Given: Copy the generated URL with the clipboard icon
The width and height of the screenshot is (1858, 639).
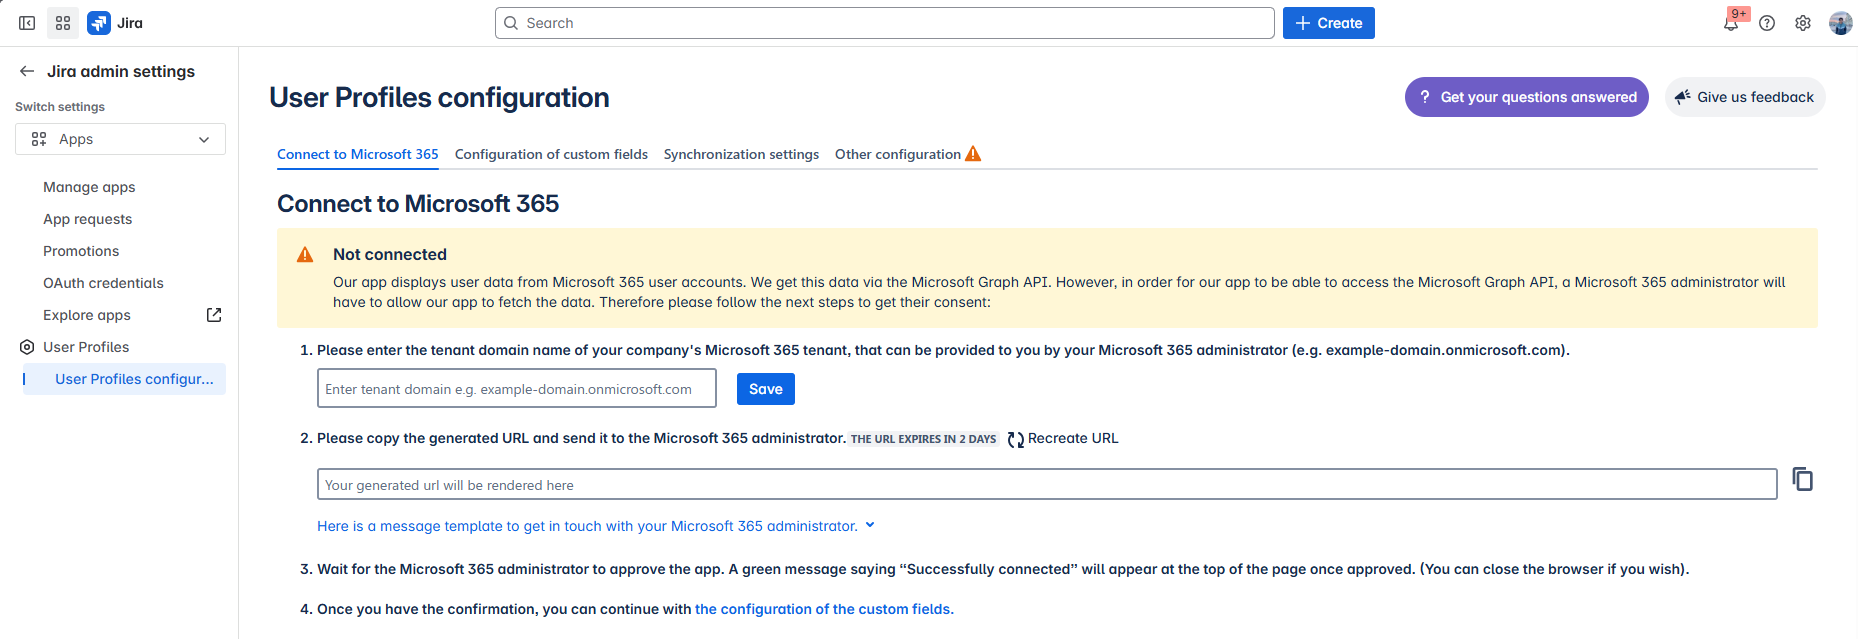Looking at the screenshot, I should [1802, 480].
